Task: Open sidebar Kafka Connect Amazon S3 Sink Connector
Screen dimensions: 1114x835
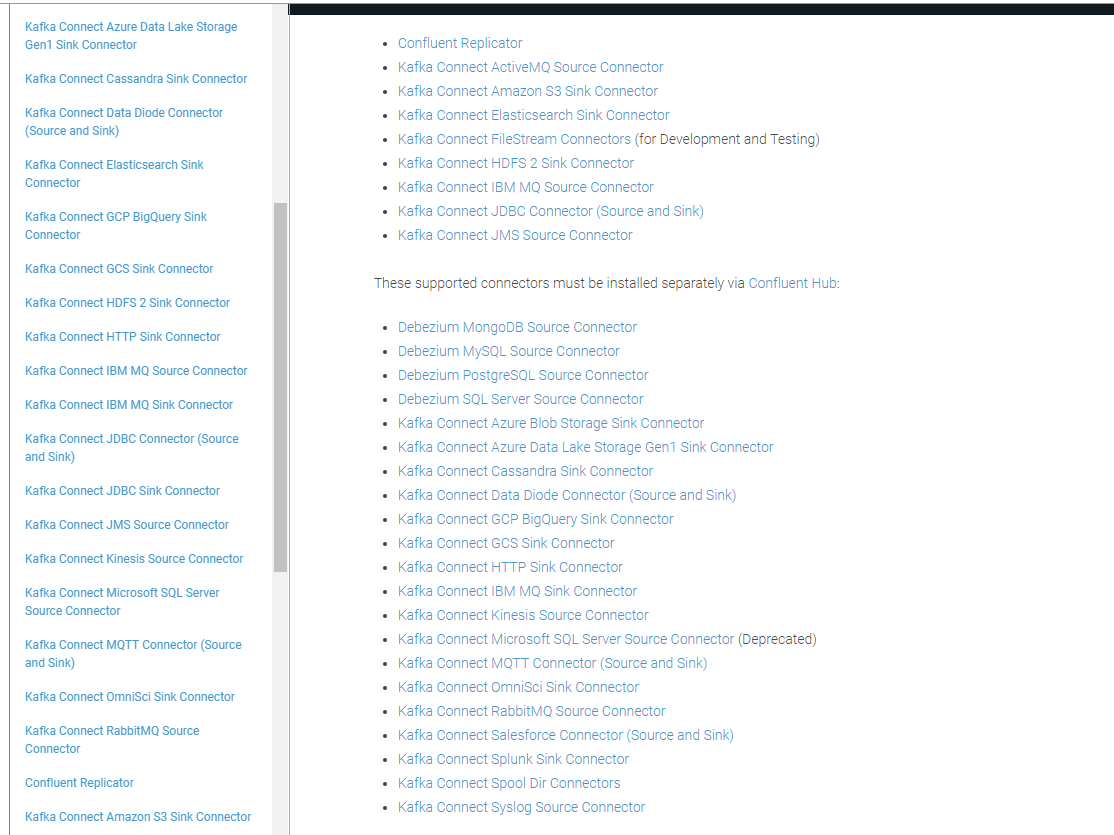Action: 138,817
